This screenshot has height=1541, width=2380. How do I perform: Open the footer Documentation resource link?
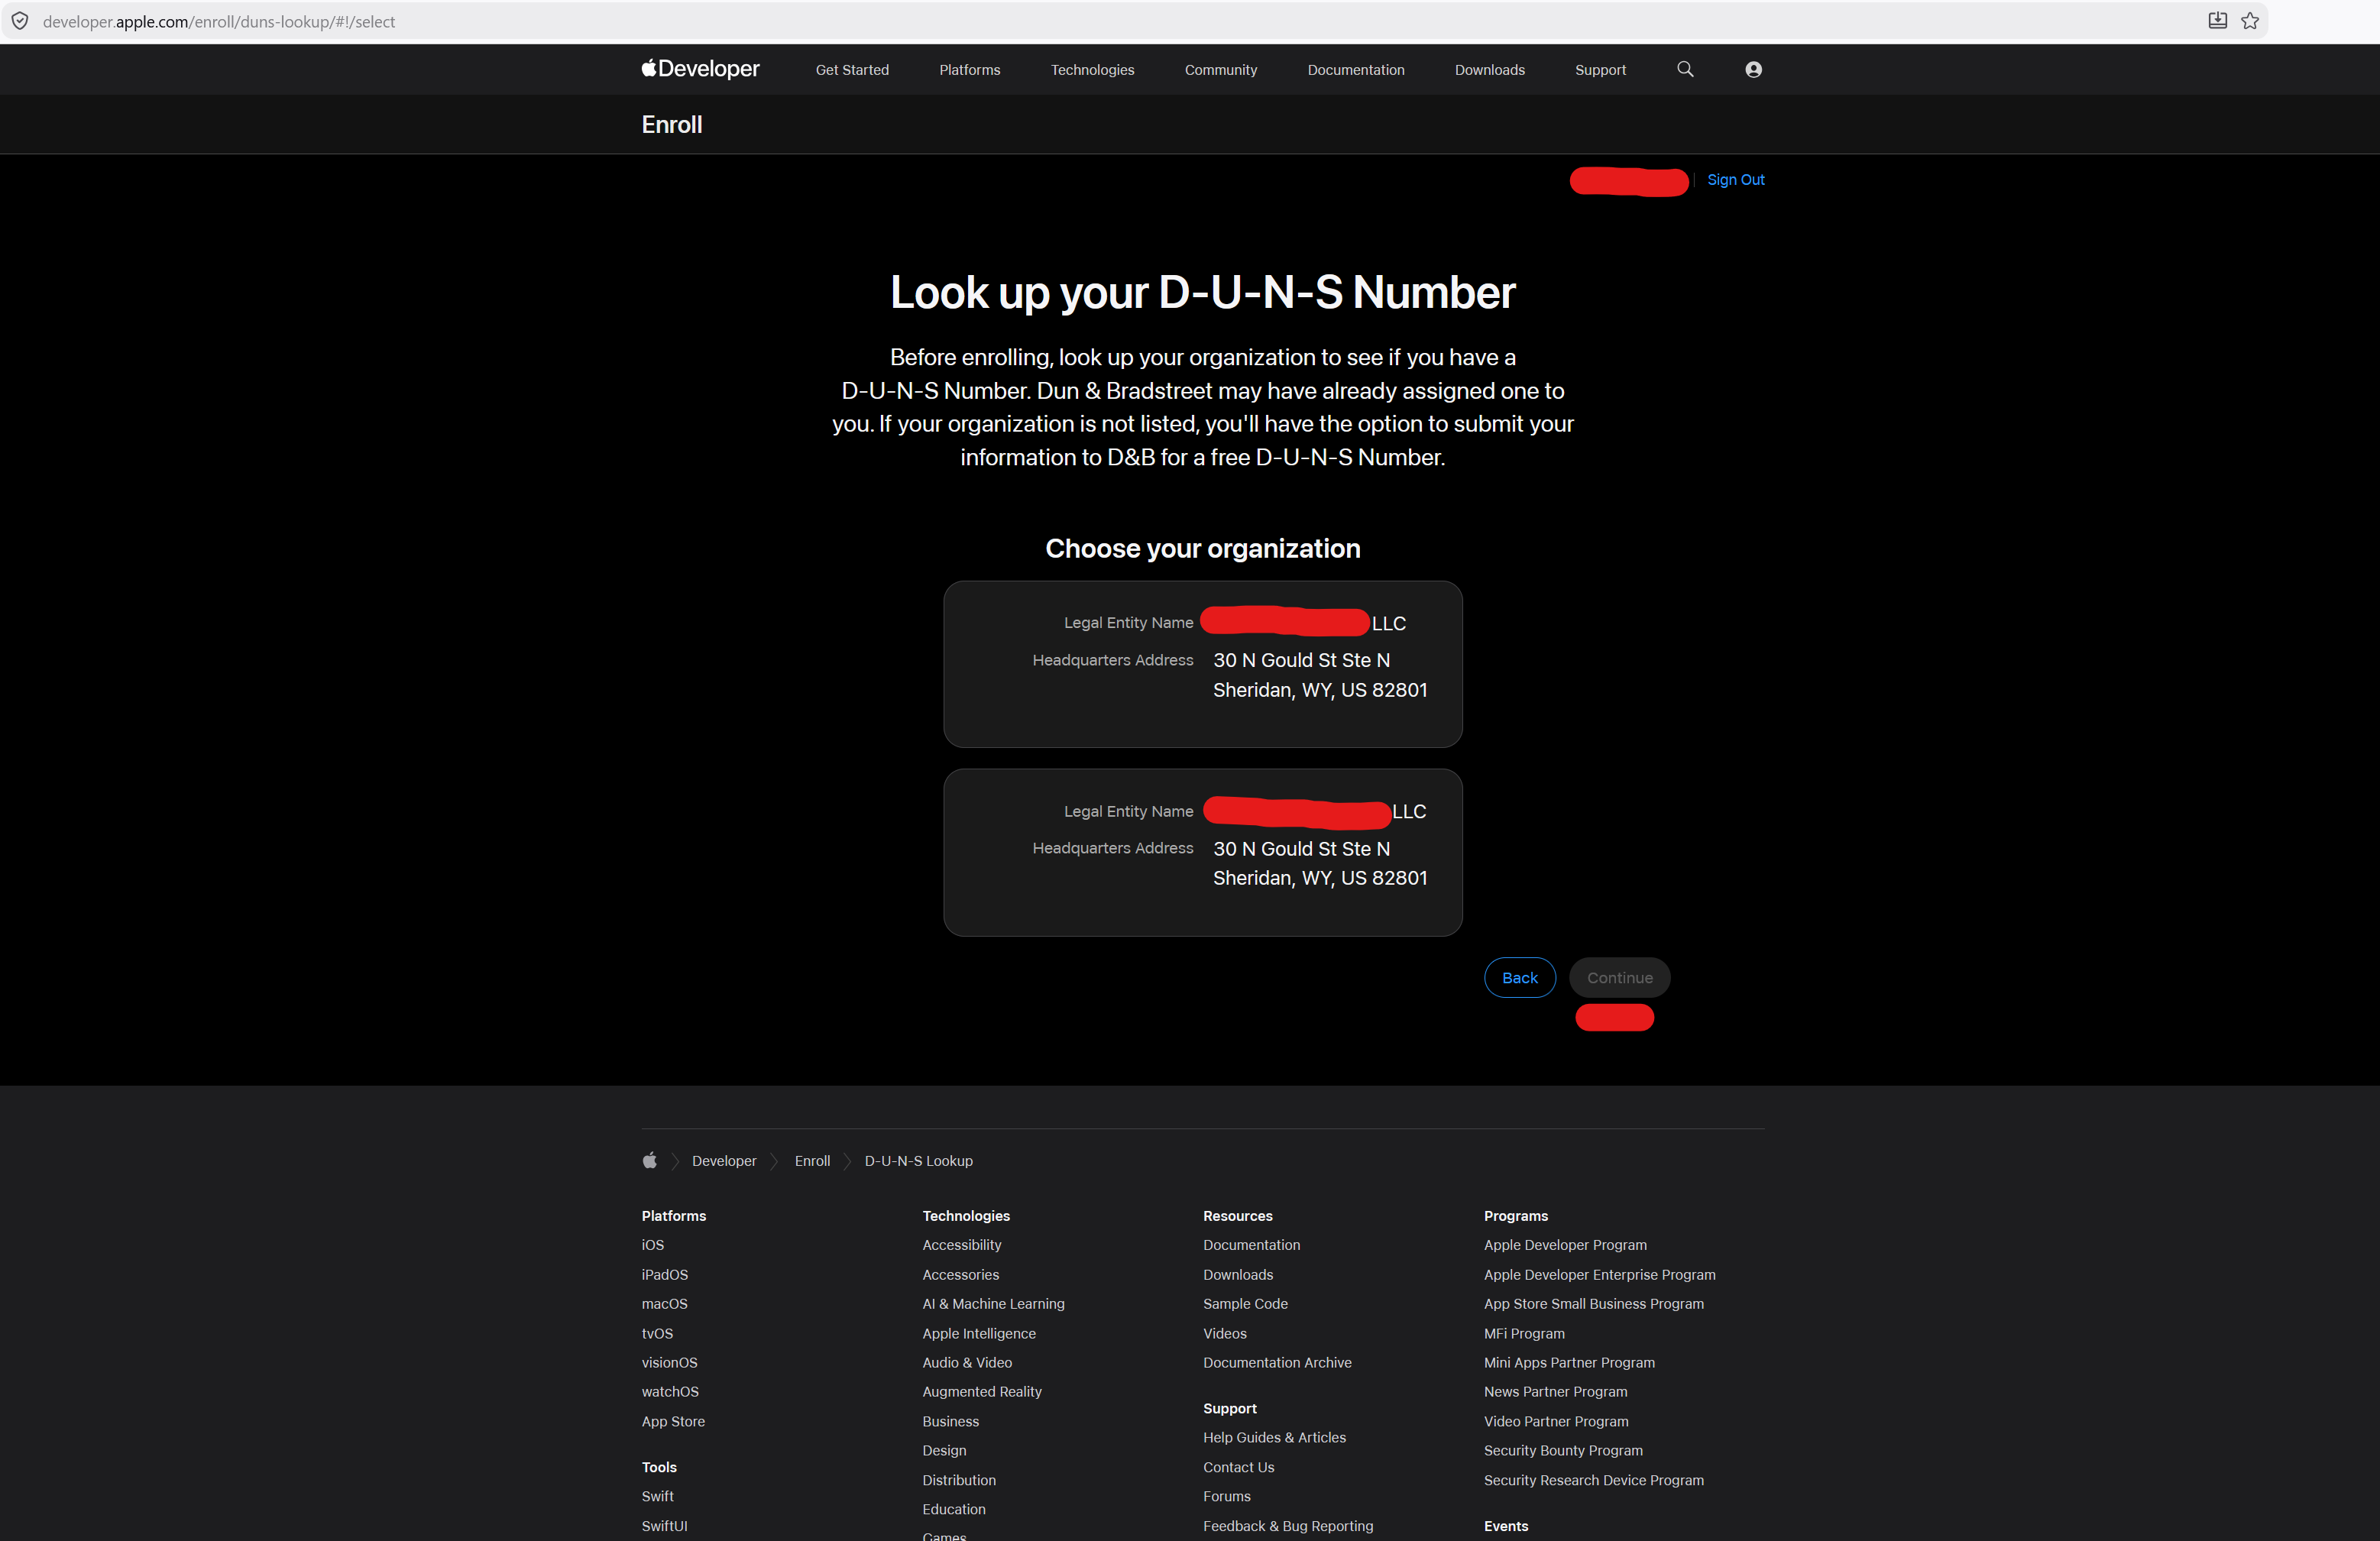[x=1251, y=1245]
